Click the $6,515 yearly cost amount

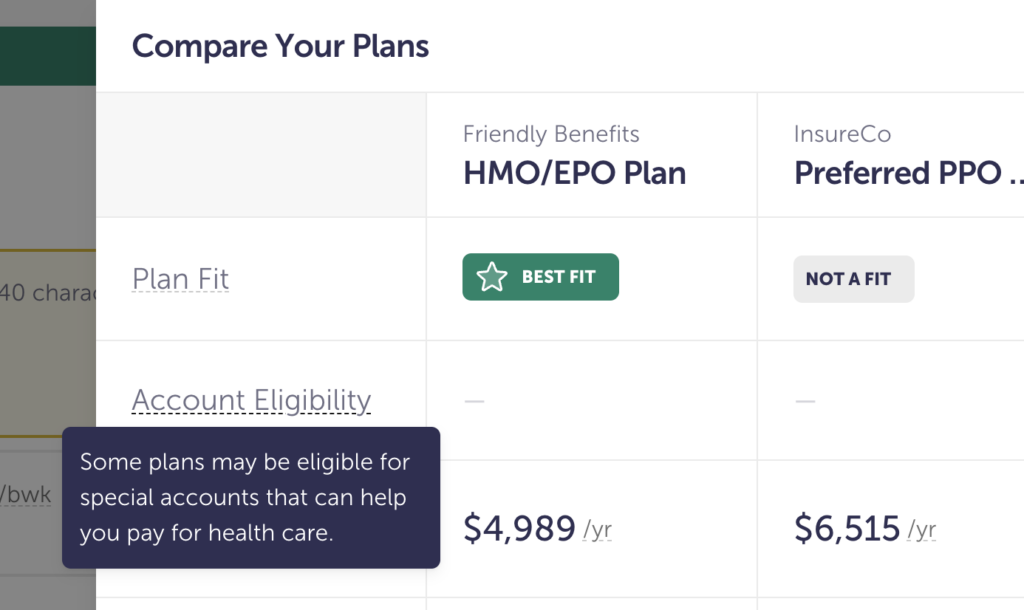[x=847, y=528]
